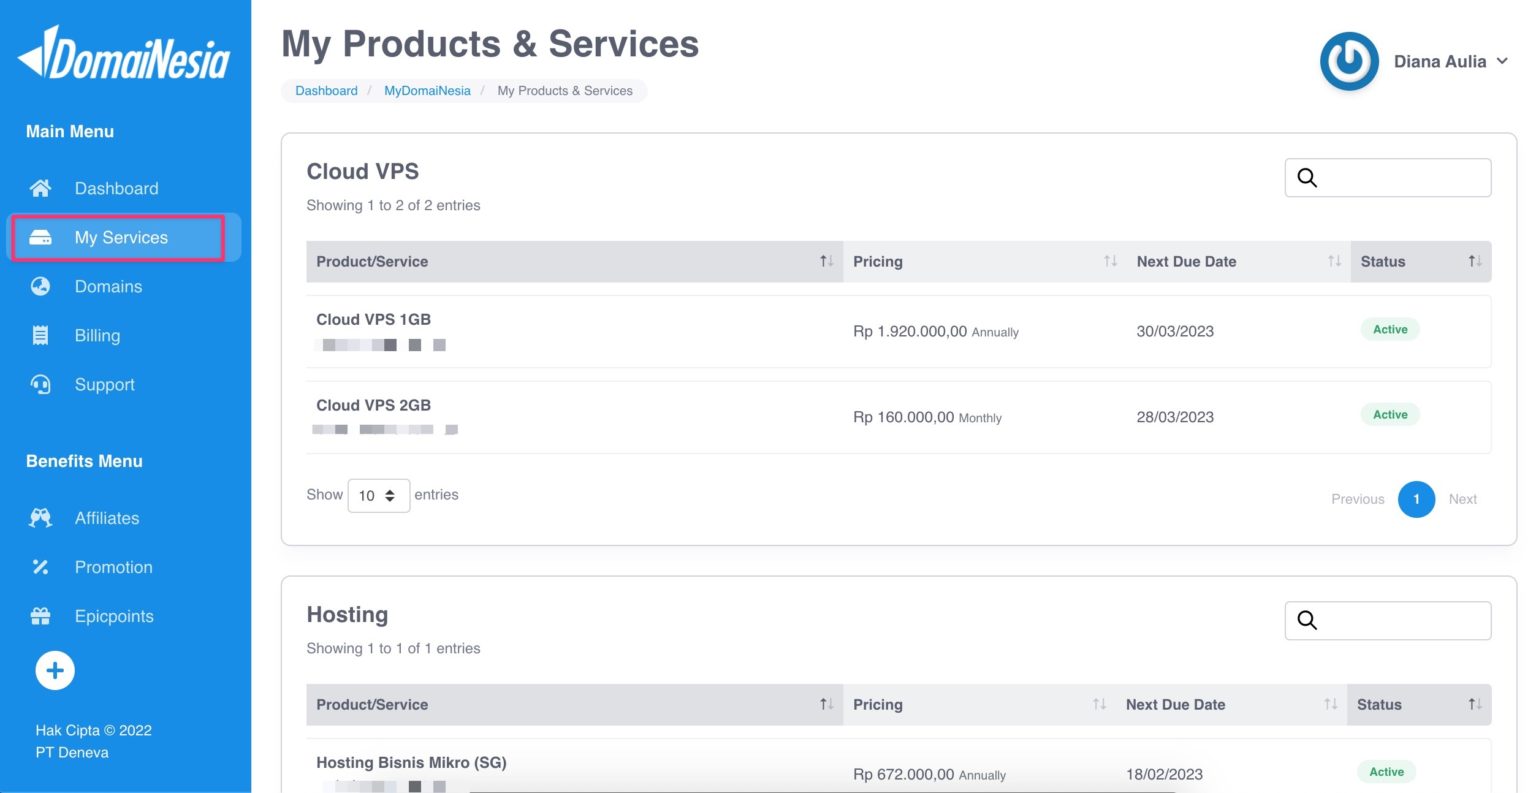
Task: Click the DomaiNesia logo
Action: [x=124, y=55]
